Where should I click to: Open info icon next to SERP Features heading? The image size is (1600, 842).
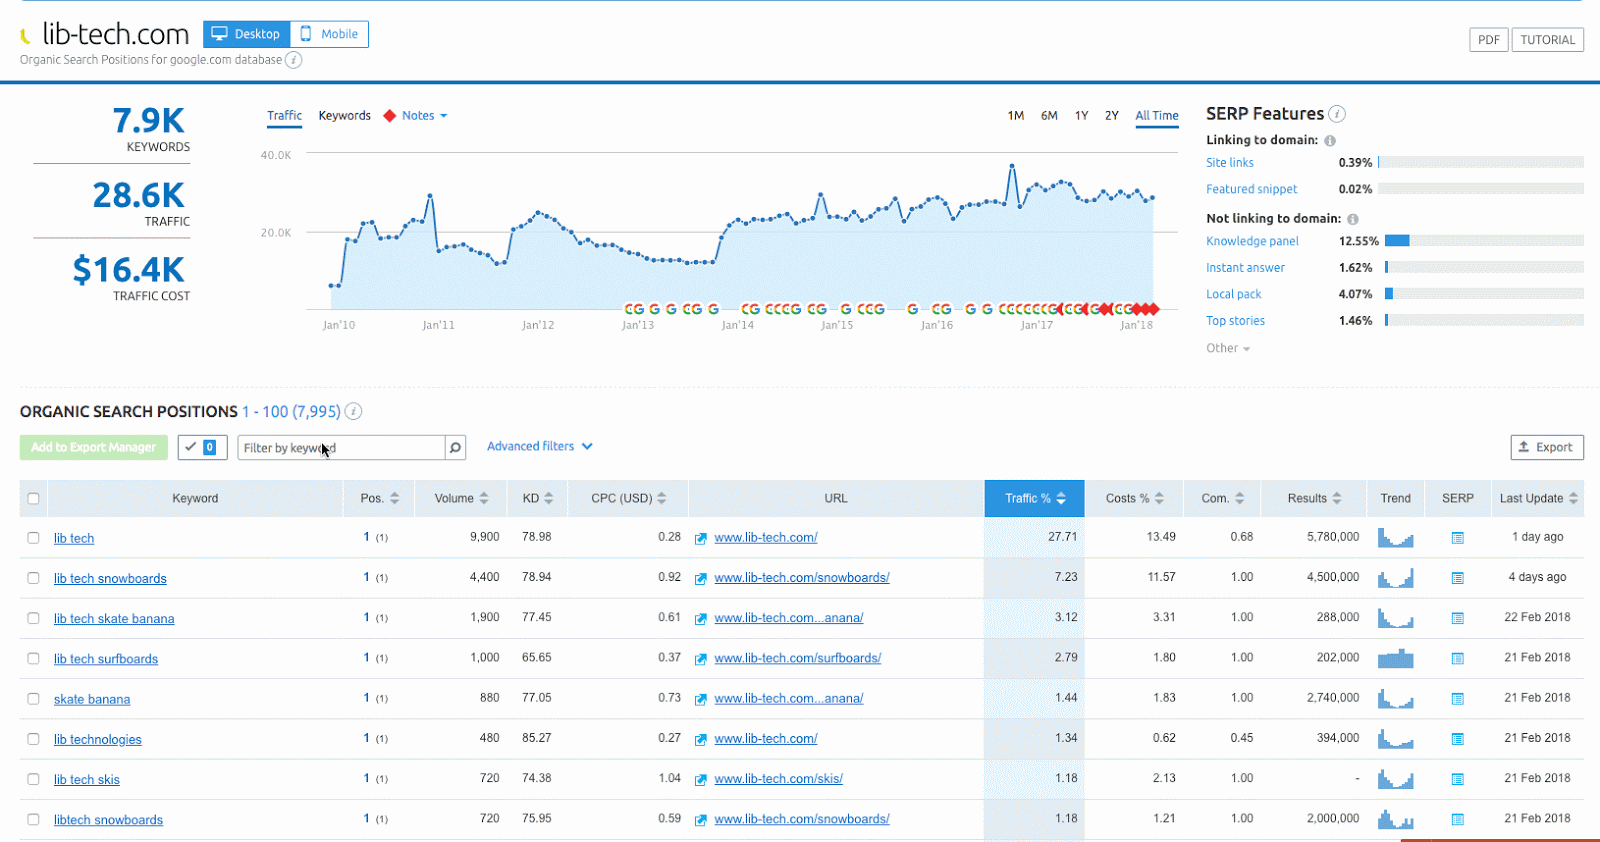tap(1336, 114)
